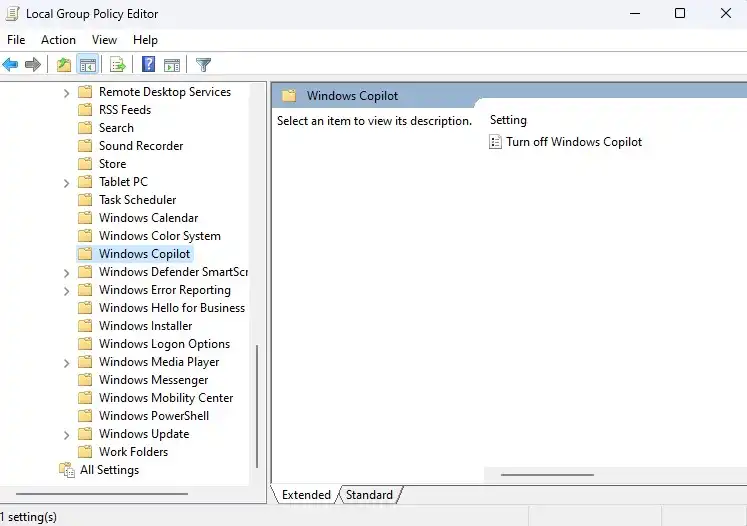Select Windows Copilot in the tree
The image size is (747, 526).
pyautogui.click(x=144, y=254)
